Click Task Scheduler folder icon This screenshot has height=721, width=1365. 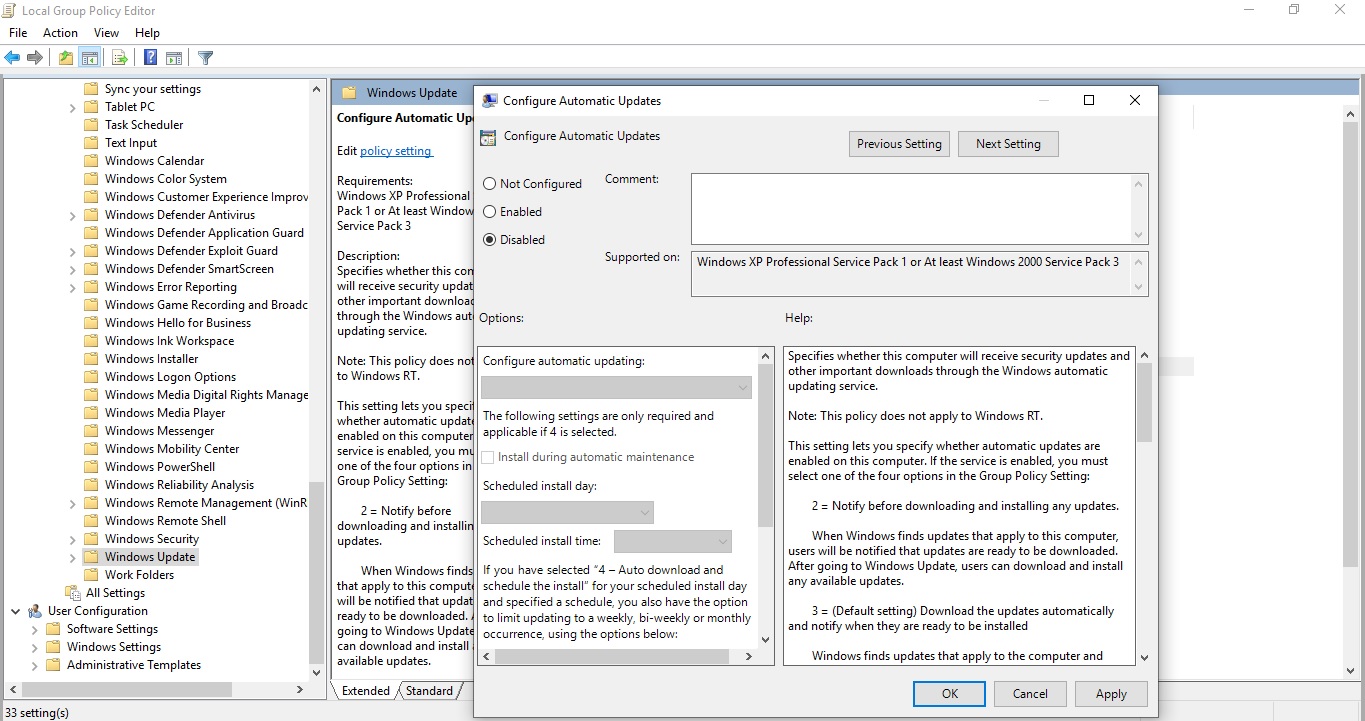[91, 125]
